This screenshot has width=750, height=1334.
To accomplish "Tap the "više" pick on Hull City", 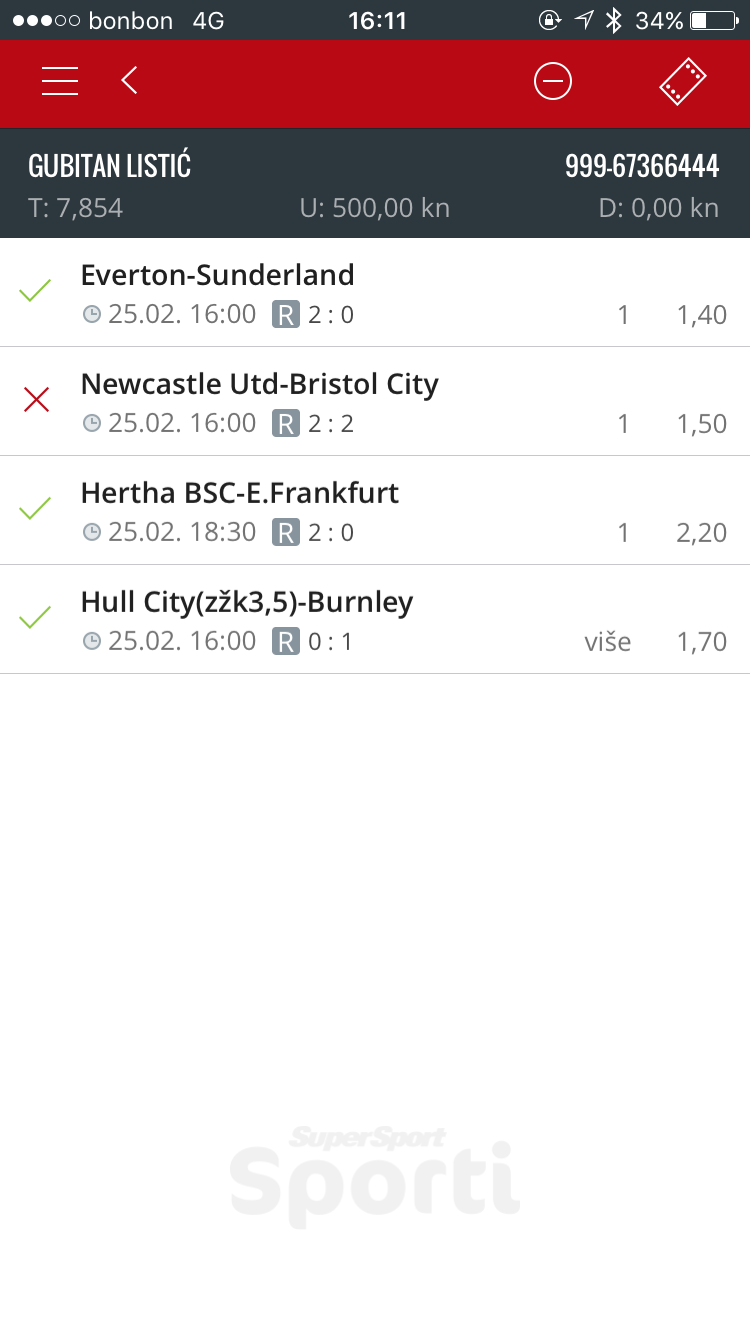I will tap(608, 642).
